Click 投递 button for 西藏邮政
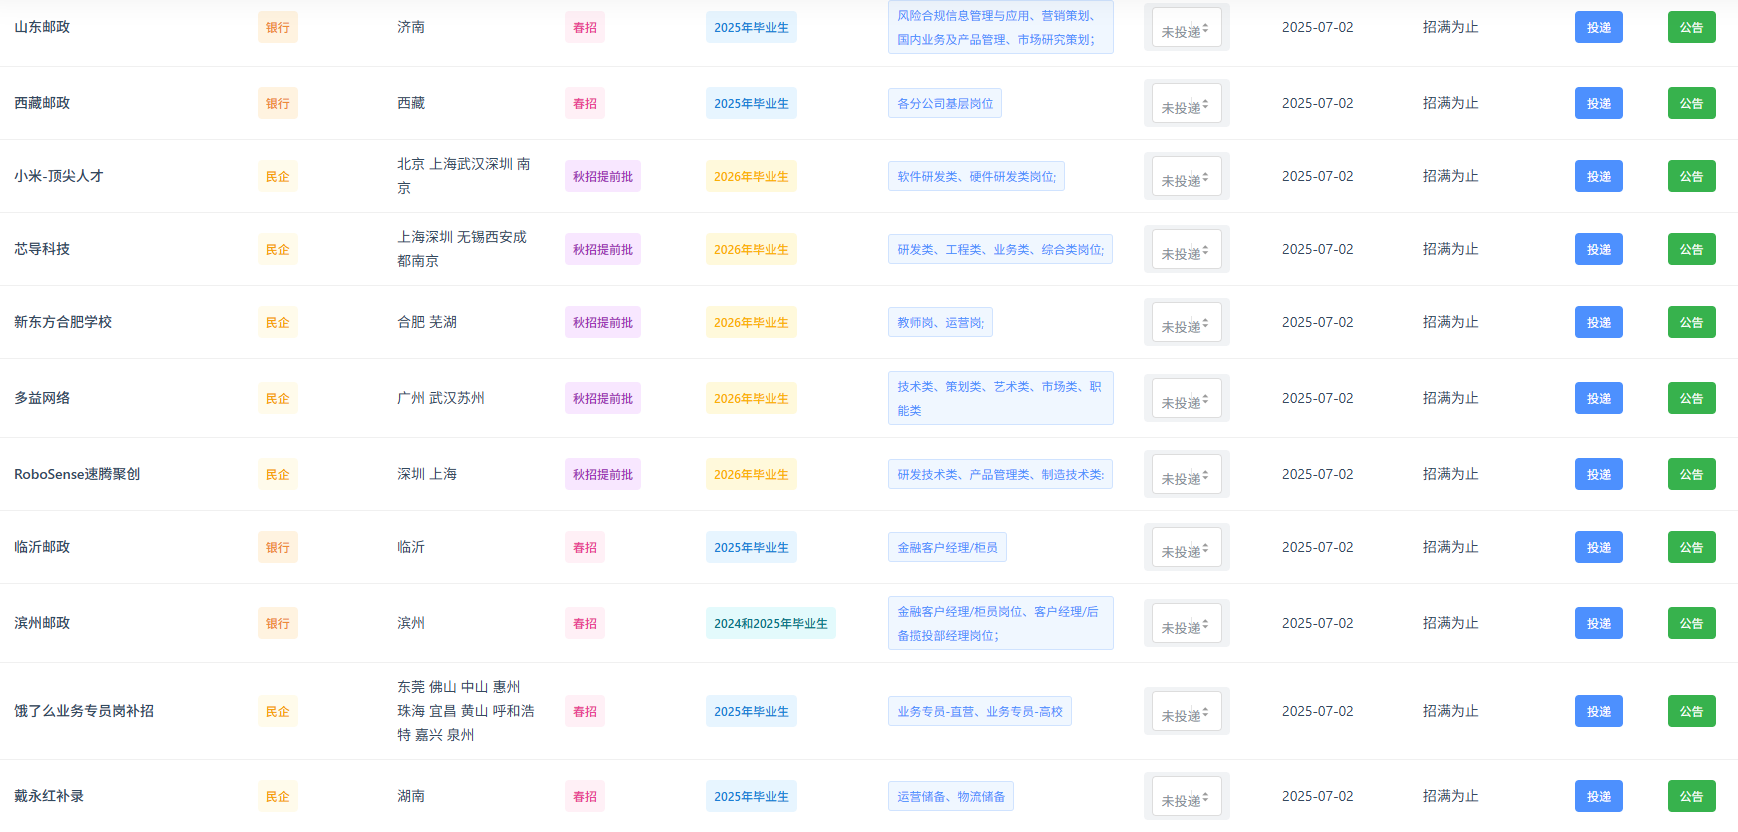 pos(1598,103)
